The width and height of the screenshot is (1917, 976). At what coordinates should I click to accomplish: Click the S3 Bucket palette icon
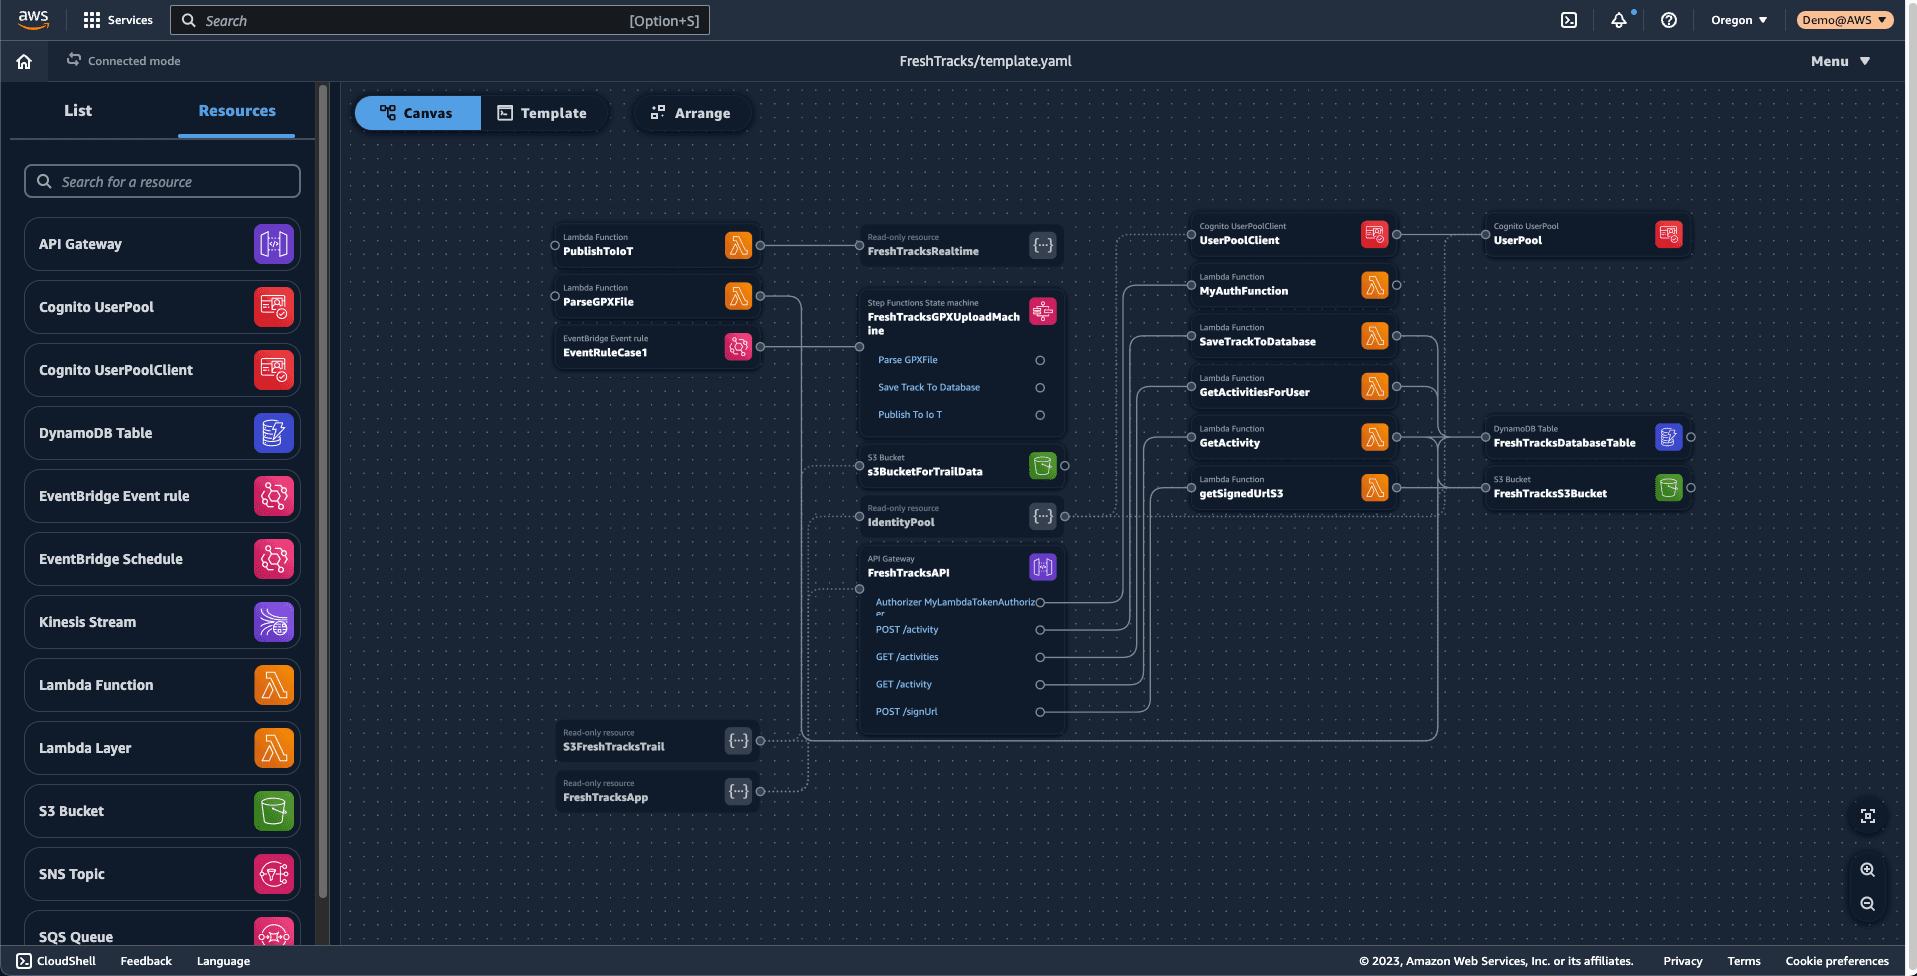pos(273,811)
